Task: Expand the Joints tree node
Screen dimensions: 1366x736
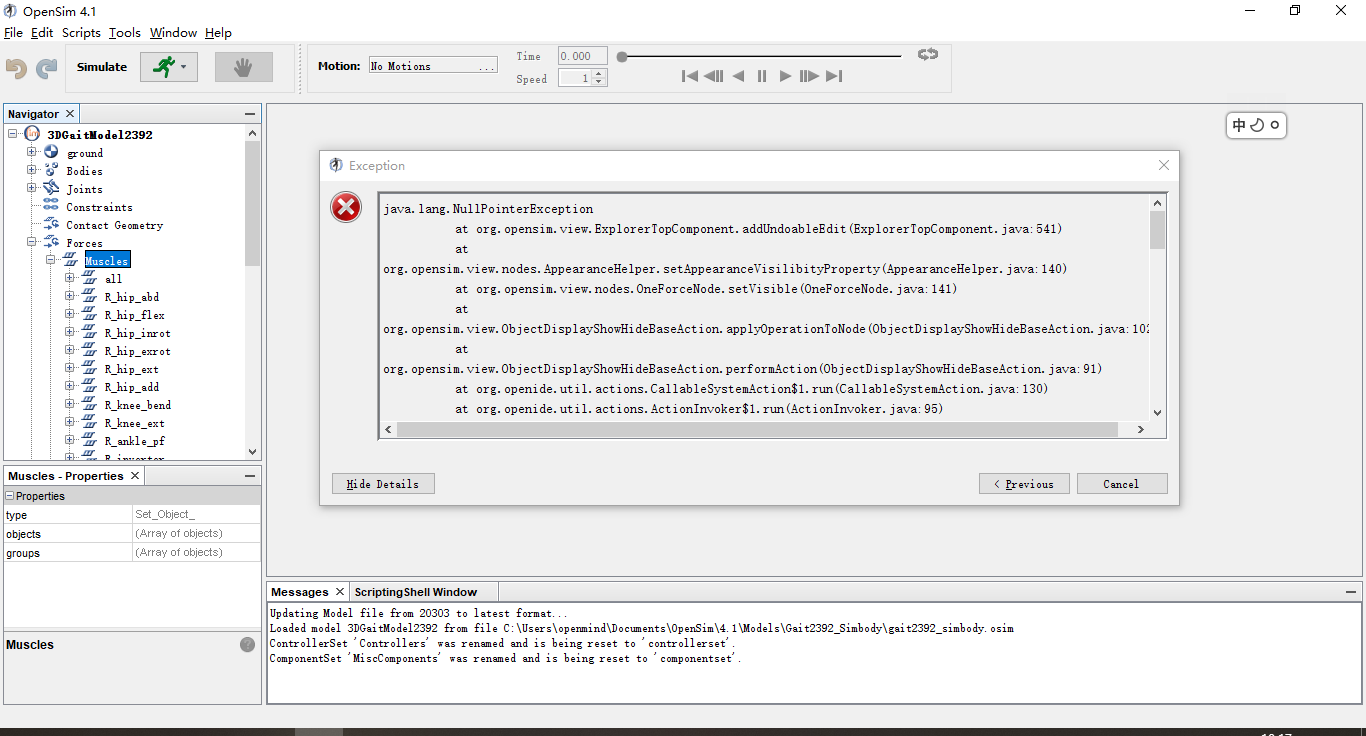Action: (x=31, y=188)
